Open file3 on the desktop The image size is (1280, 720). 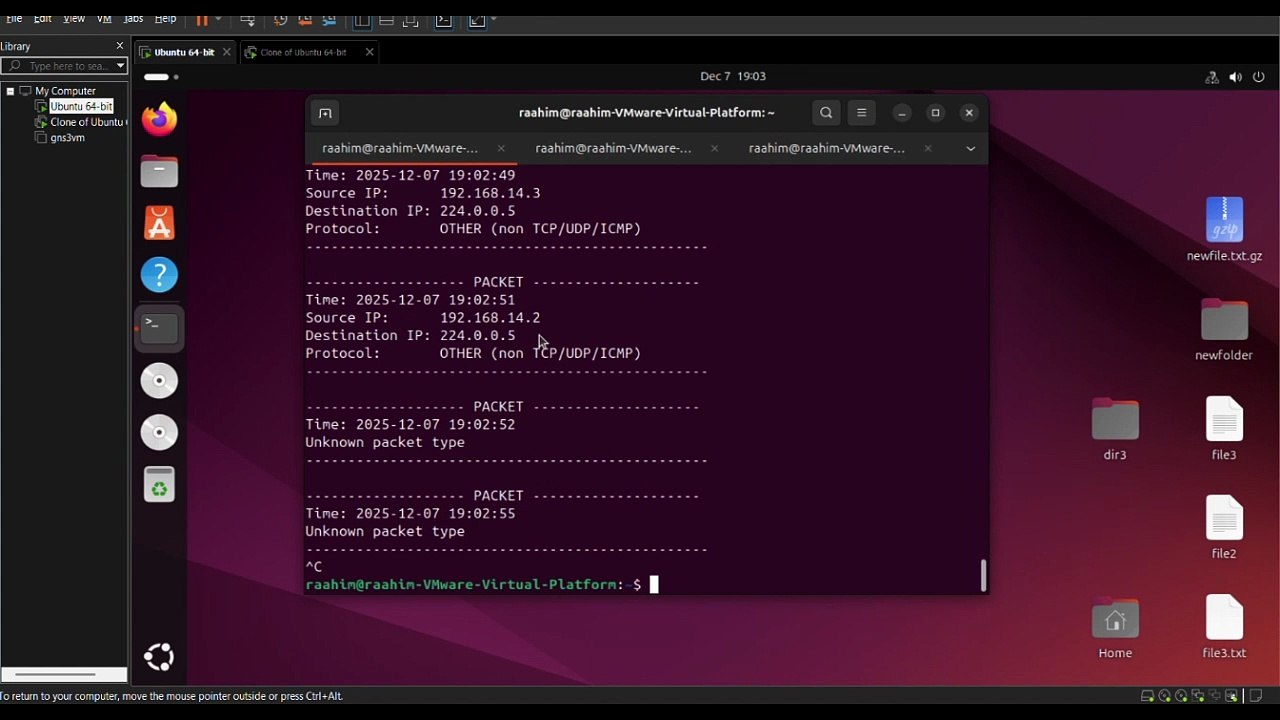click(x=1224, y=428)
